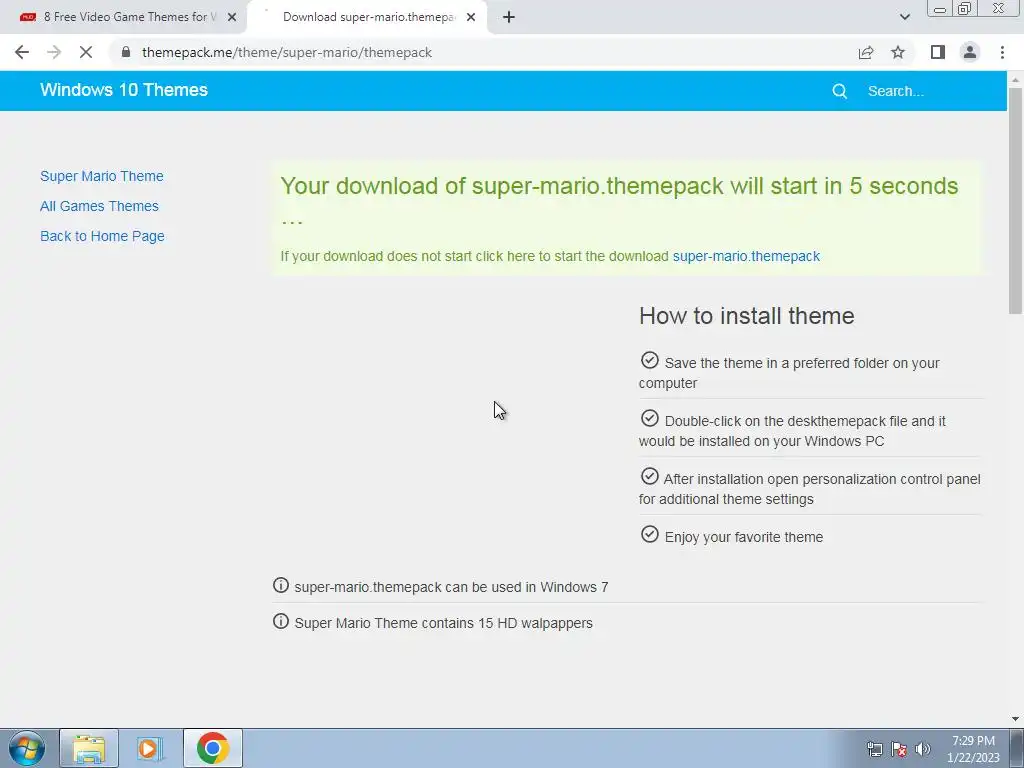The image size is (1024, 768).
Task: Open the Chrome profile menu
Action: [970, 52]
